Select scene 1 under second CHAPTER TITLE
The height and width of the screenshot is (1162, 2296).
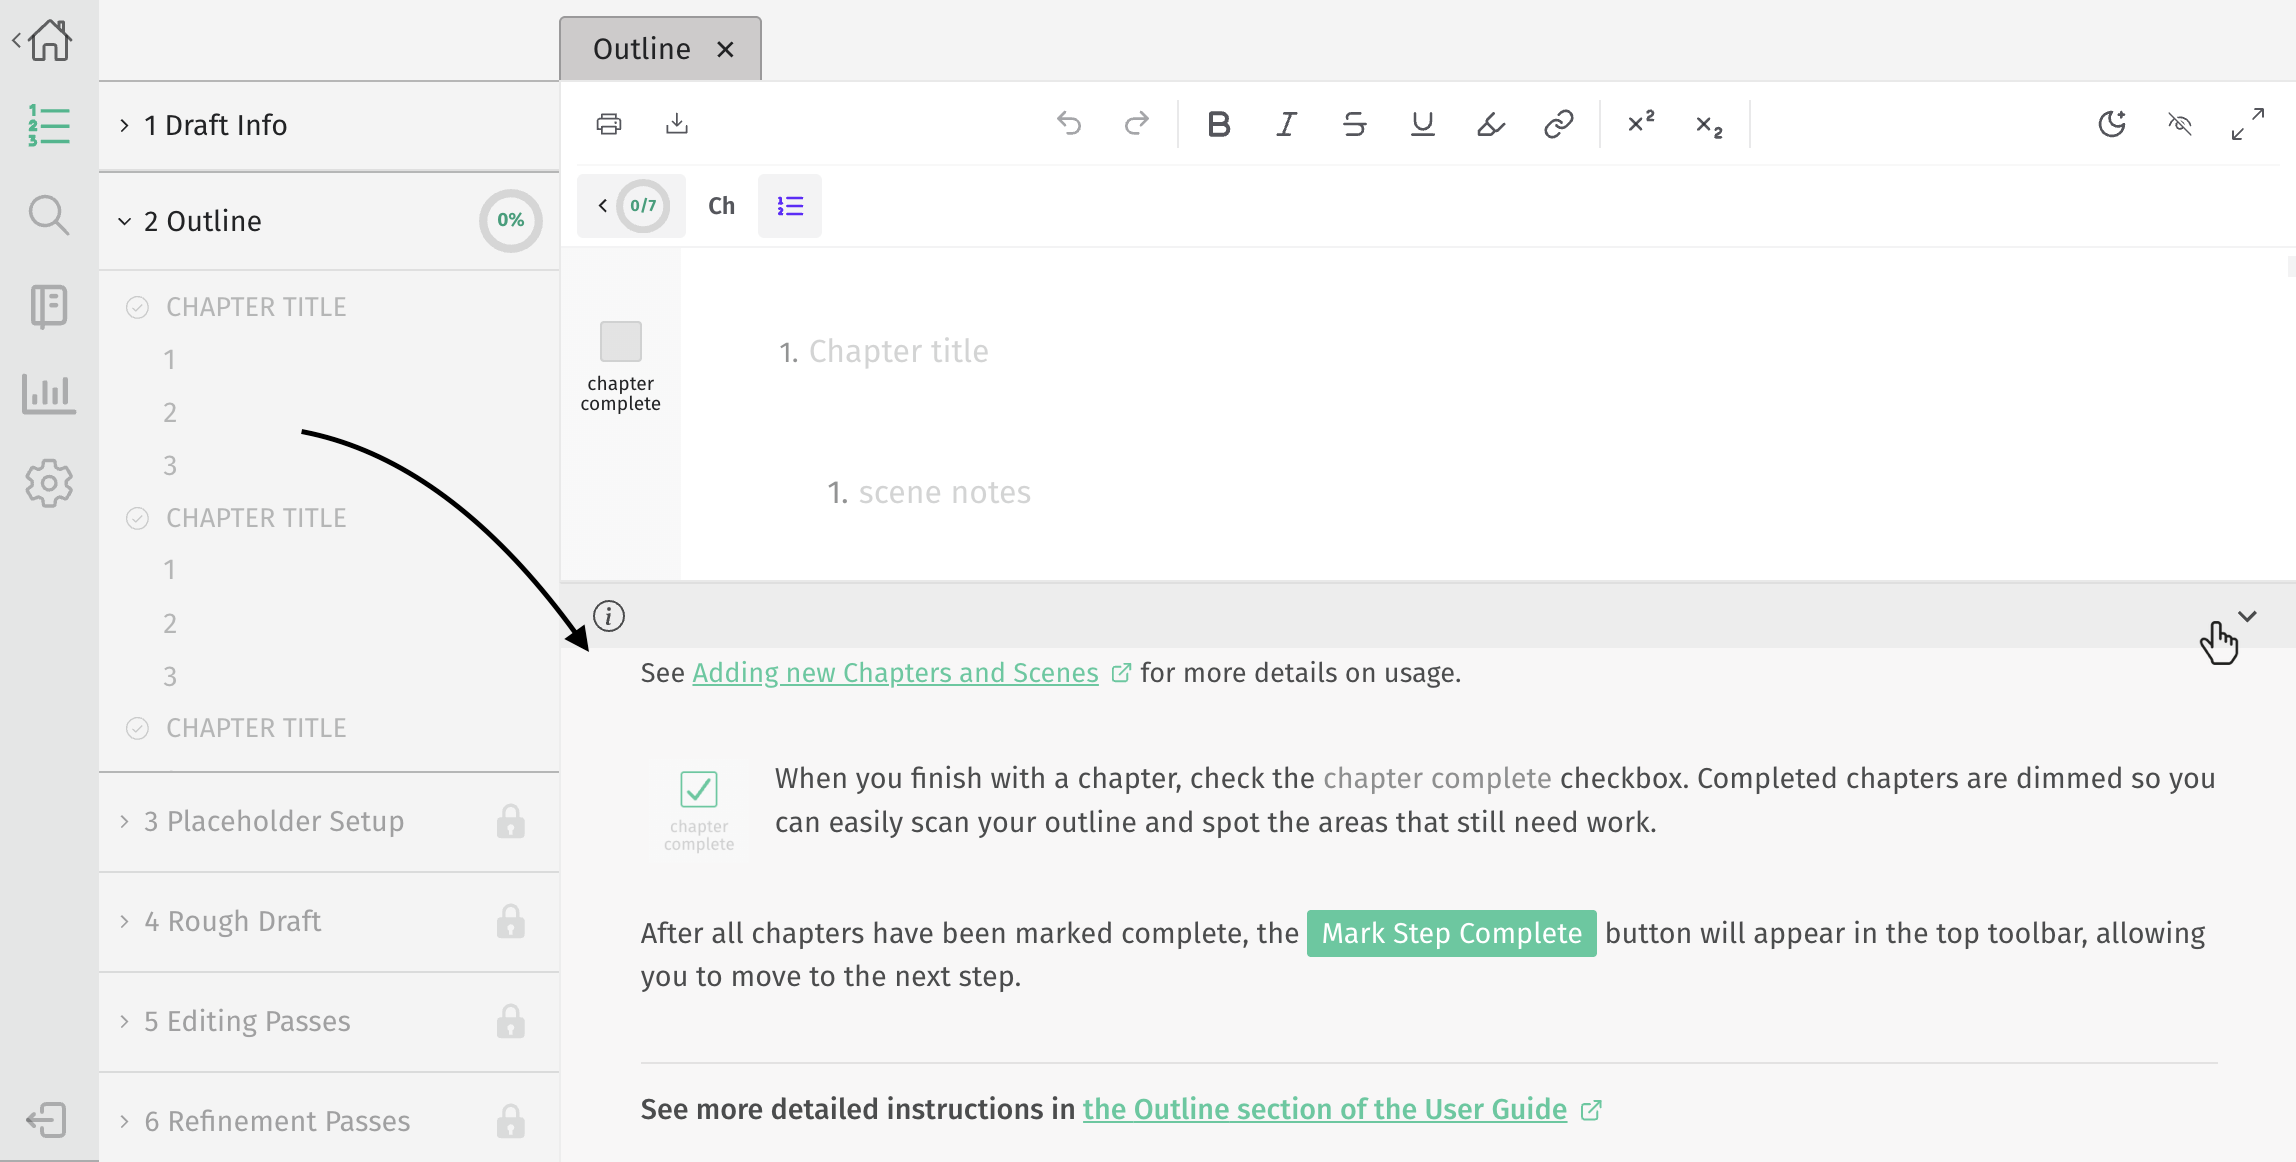170,570
